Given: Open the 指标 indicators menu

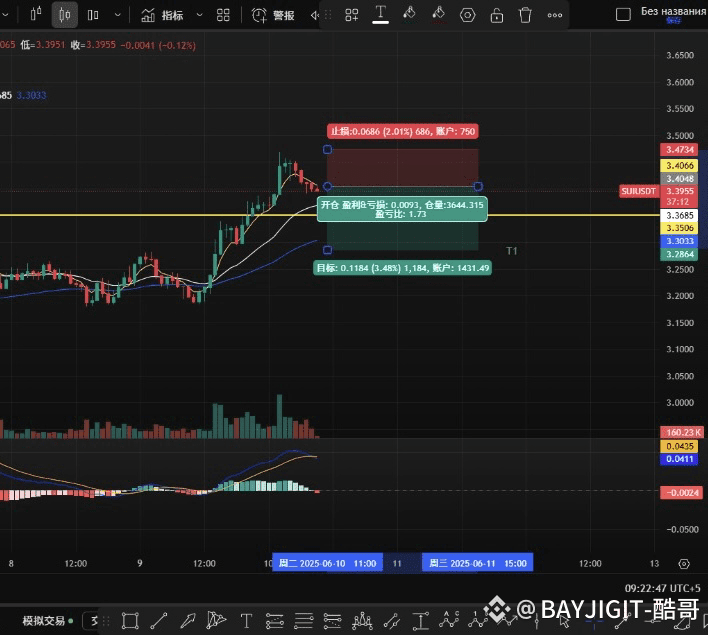Looking at the screenshot, I should pyautogui.click(x=162, y=15).
